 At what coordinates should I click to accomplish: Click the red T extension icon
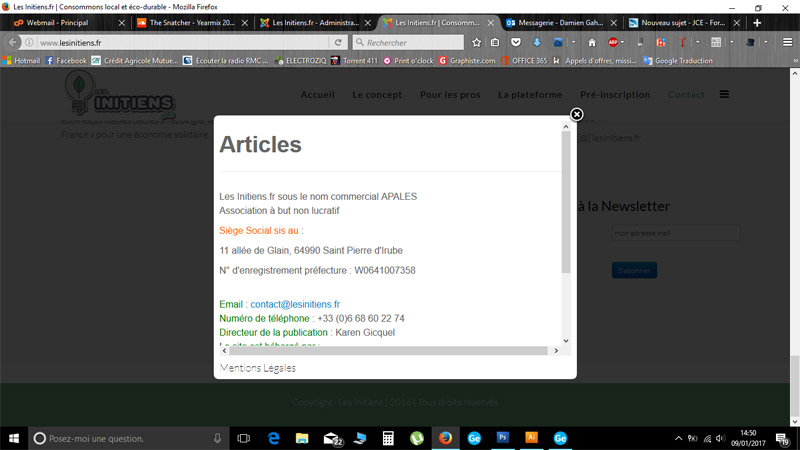pyautogui.click(x=682, y=42)
